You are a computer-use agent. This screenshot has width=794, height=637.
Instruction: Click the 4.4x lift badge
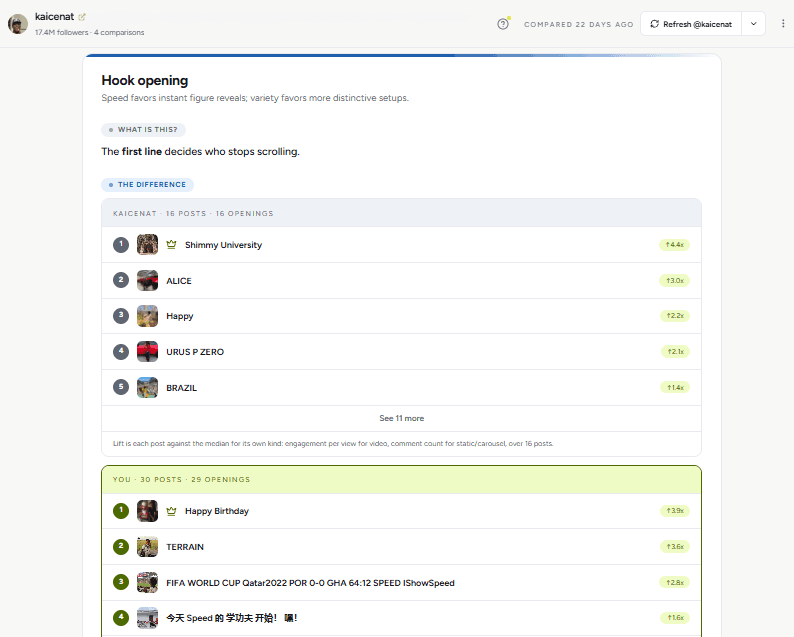pyautogui.click(x=674, y=245)
